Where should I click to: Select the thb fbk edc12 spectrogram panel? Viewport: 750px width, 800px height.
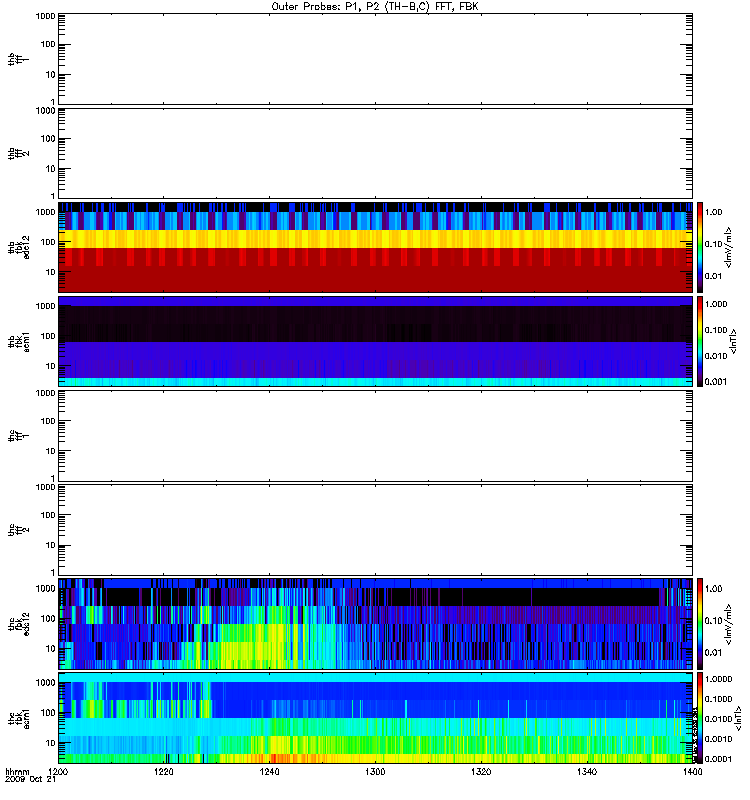click(375, 247)
